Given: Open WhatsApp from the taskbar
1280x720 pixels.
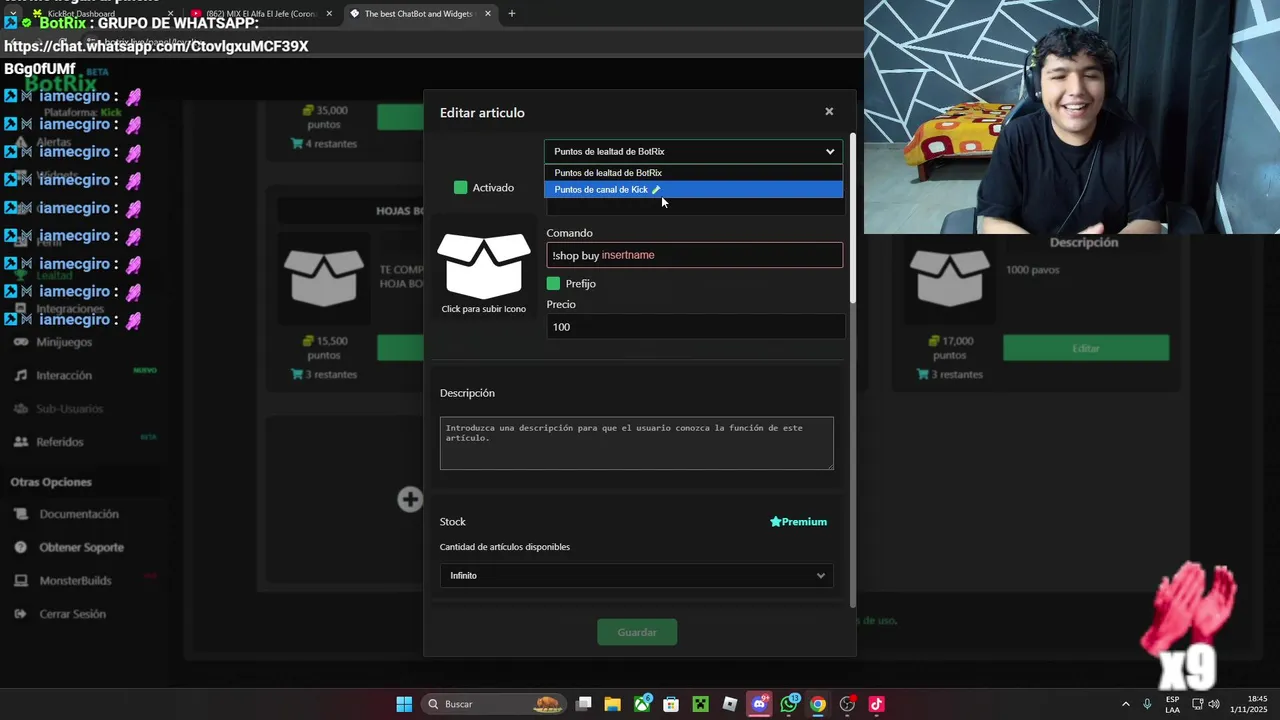Looking at the screenshot, I should pyautogui.click(x=789, y=704).
